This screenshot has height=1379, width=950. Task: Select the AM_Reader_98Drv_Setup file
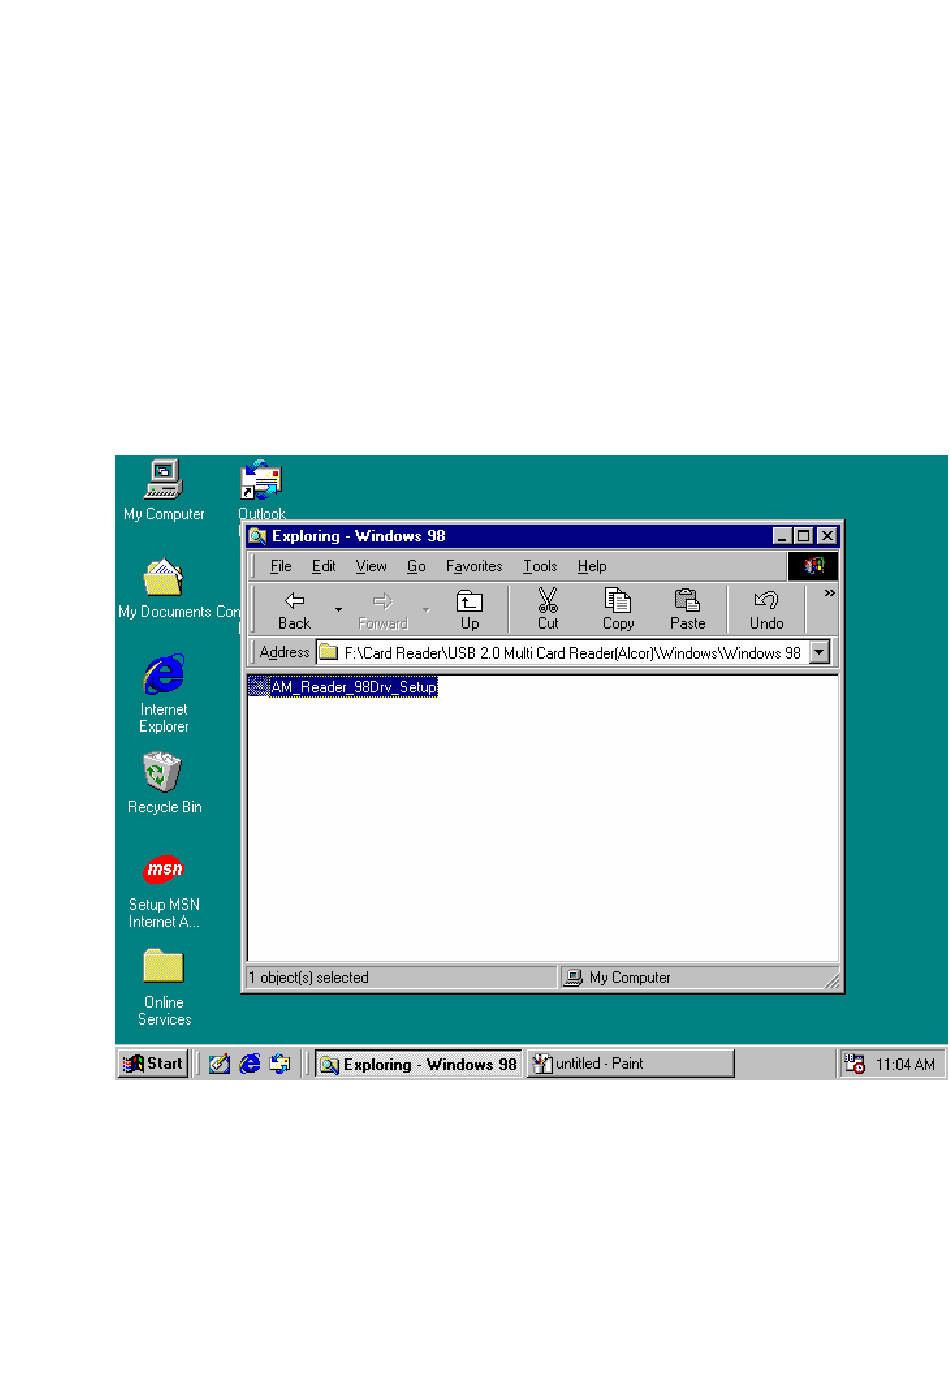(343, 687)
